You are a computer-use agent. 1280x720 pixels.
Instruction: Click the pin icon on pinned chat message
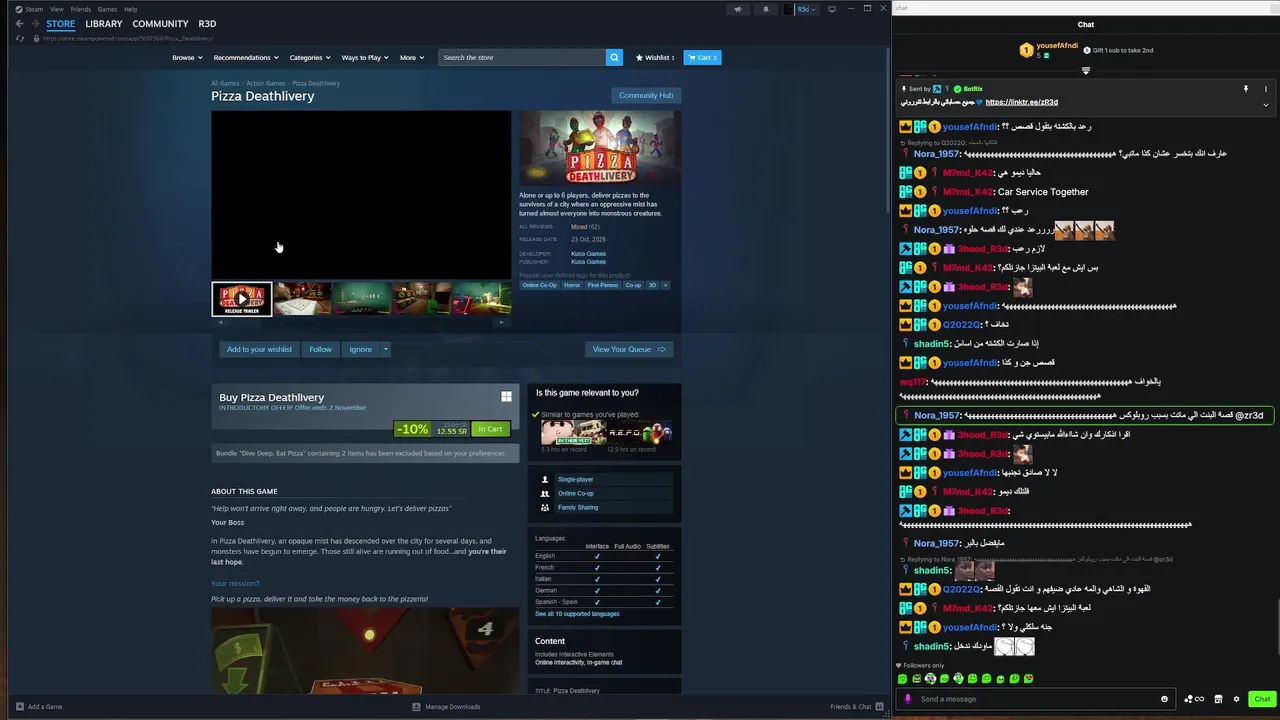[x=1245, y=89]
